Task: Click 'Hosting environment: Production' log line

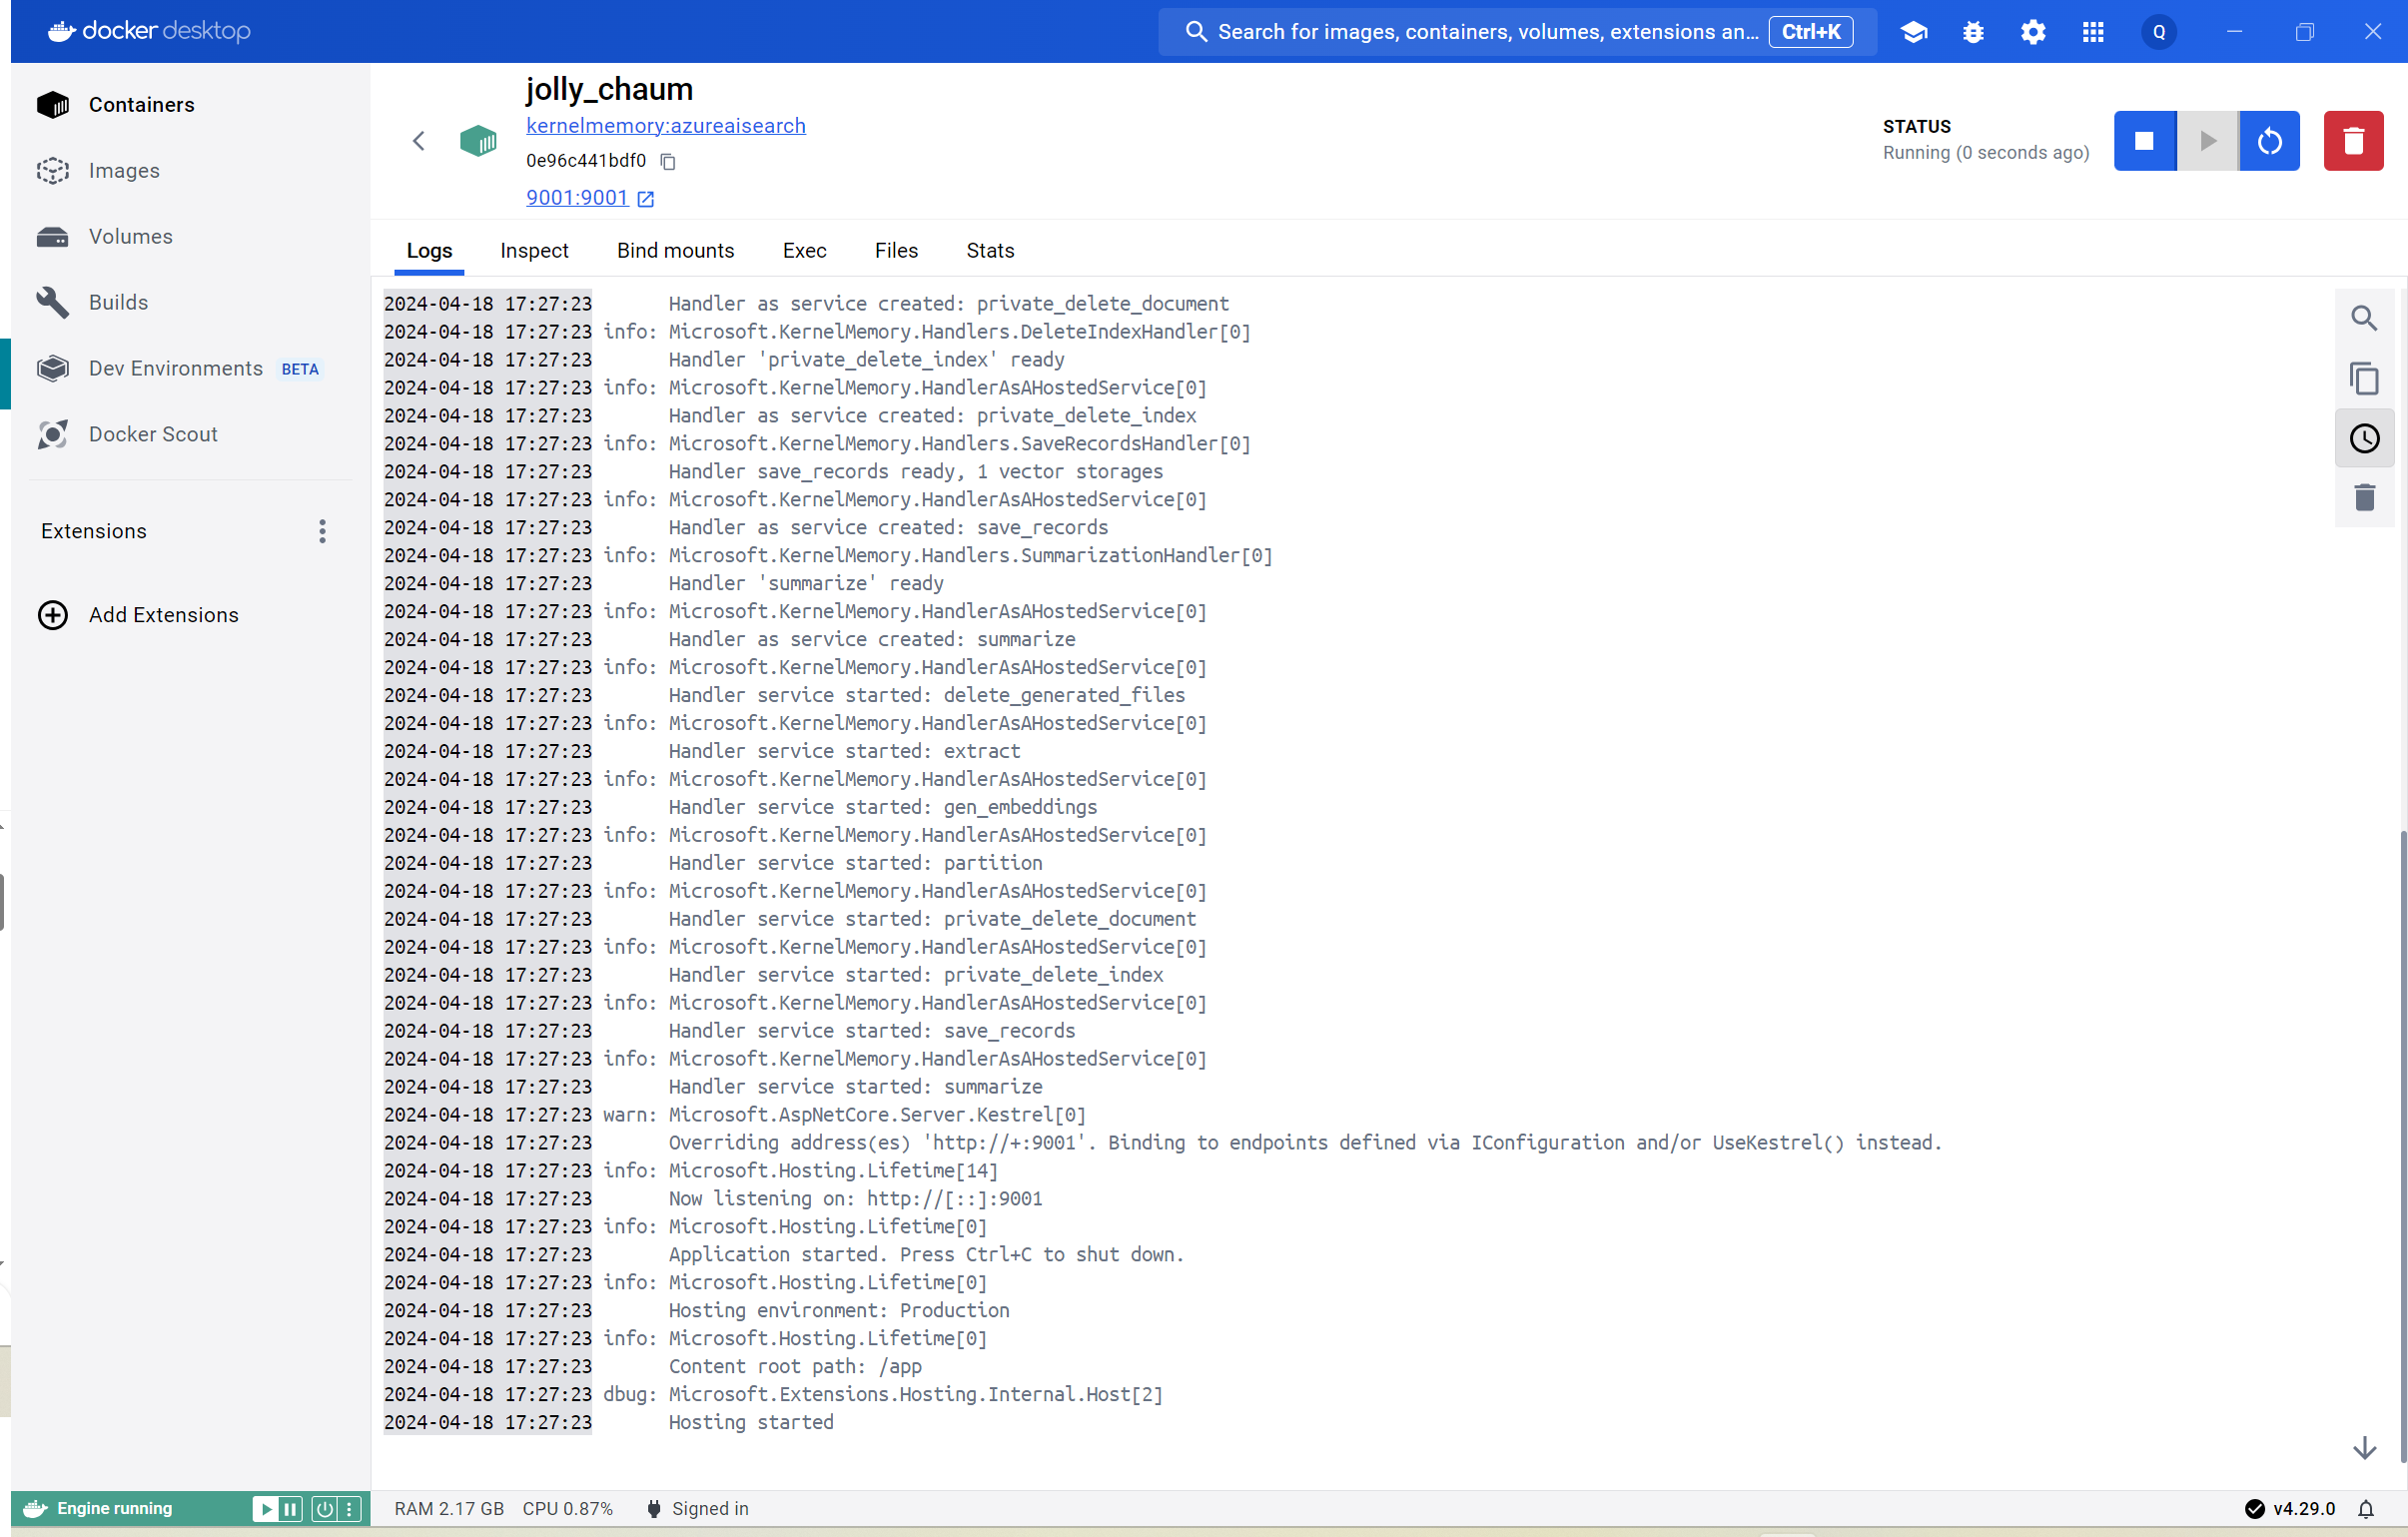Action: [838, 1310]
